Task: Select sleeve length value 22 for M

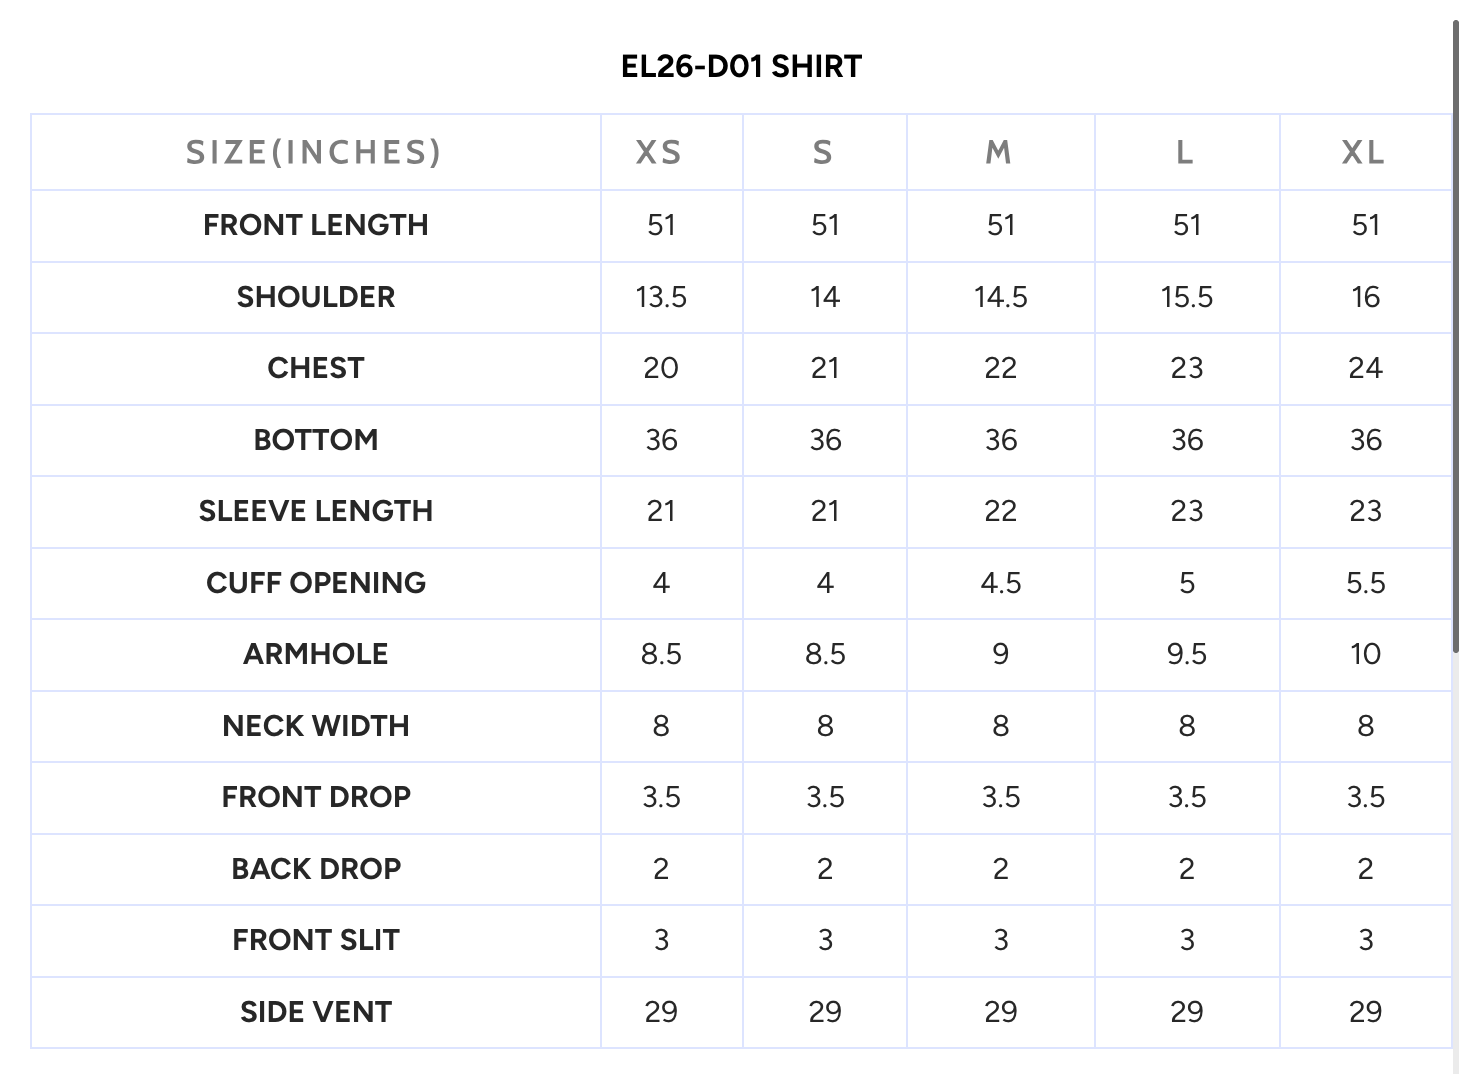Action: click(1001, 511)
